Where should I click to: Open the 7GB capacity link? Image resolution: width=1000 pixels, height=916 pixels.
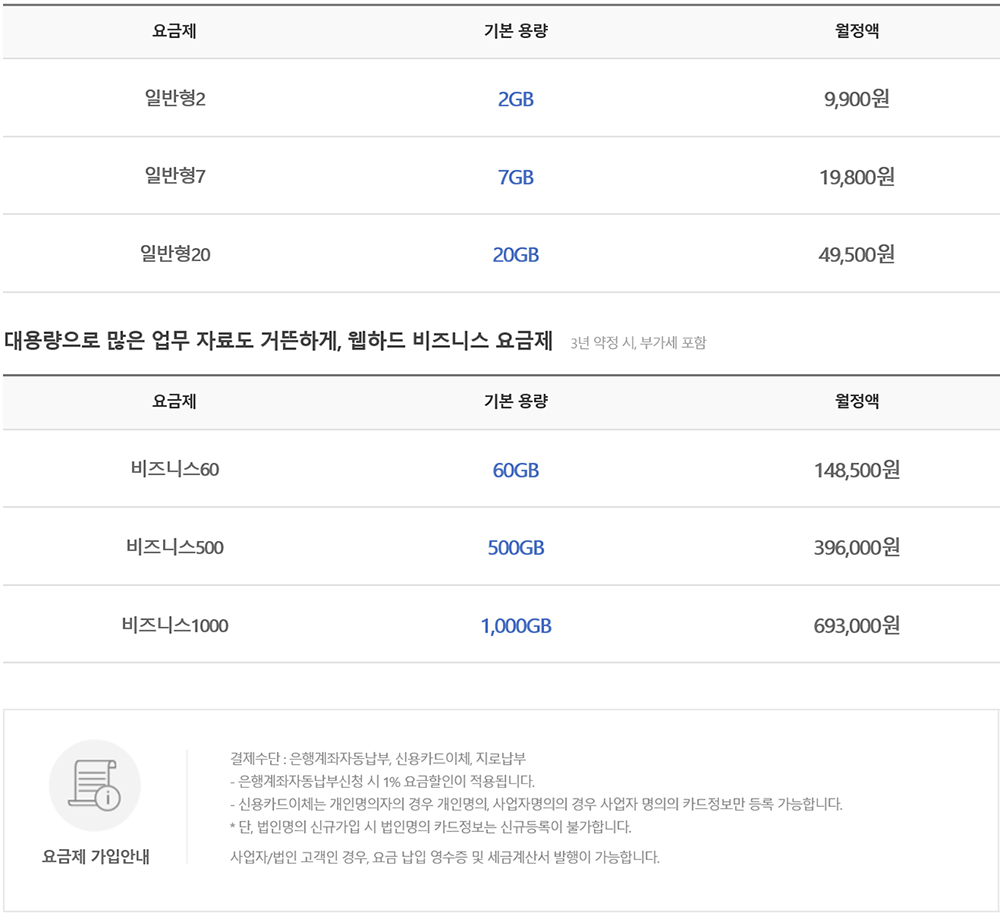518,176
